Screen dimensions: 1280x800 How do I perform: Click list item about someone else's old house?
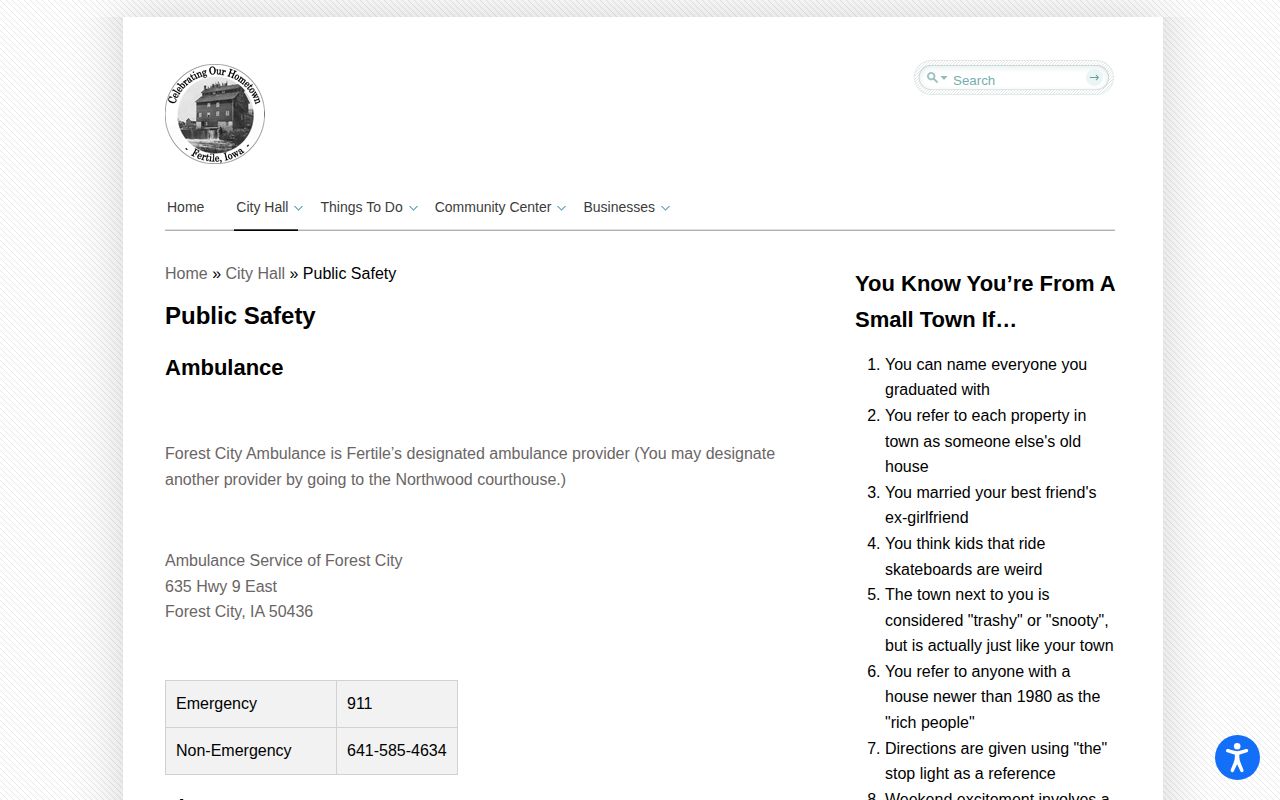985,441
